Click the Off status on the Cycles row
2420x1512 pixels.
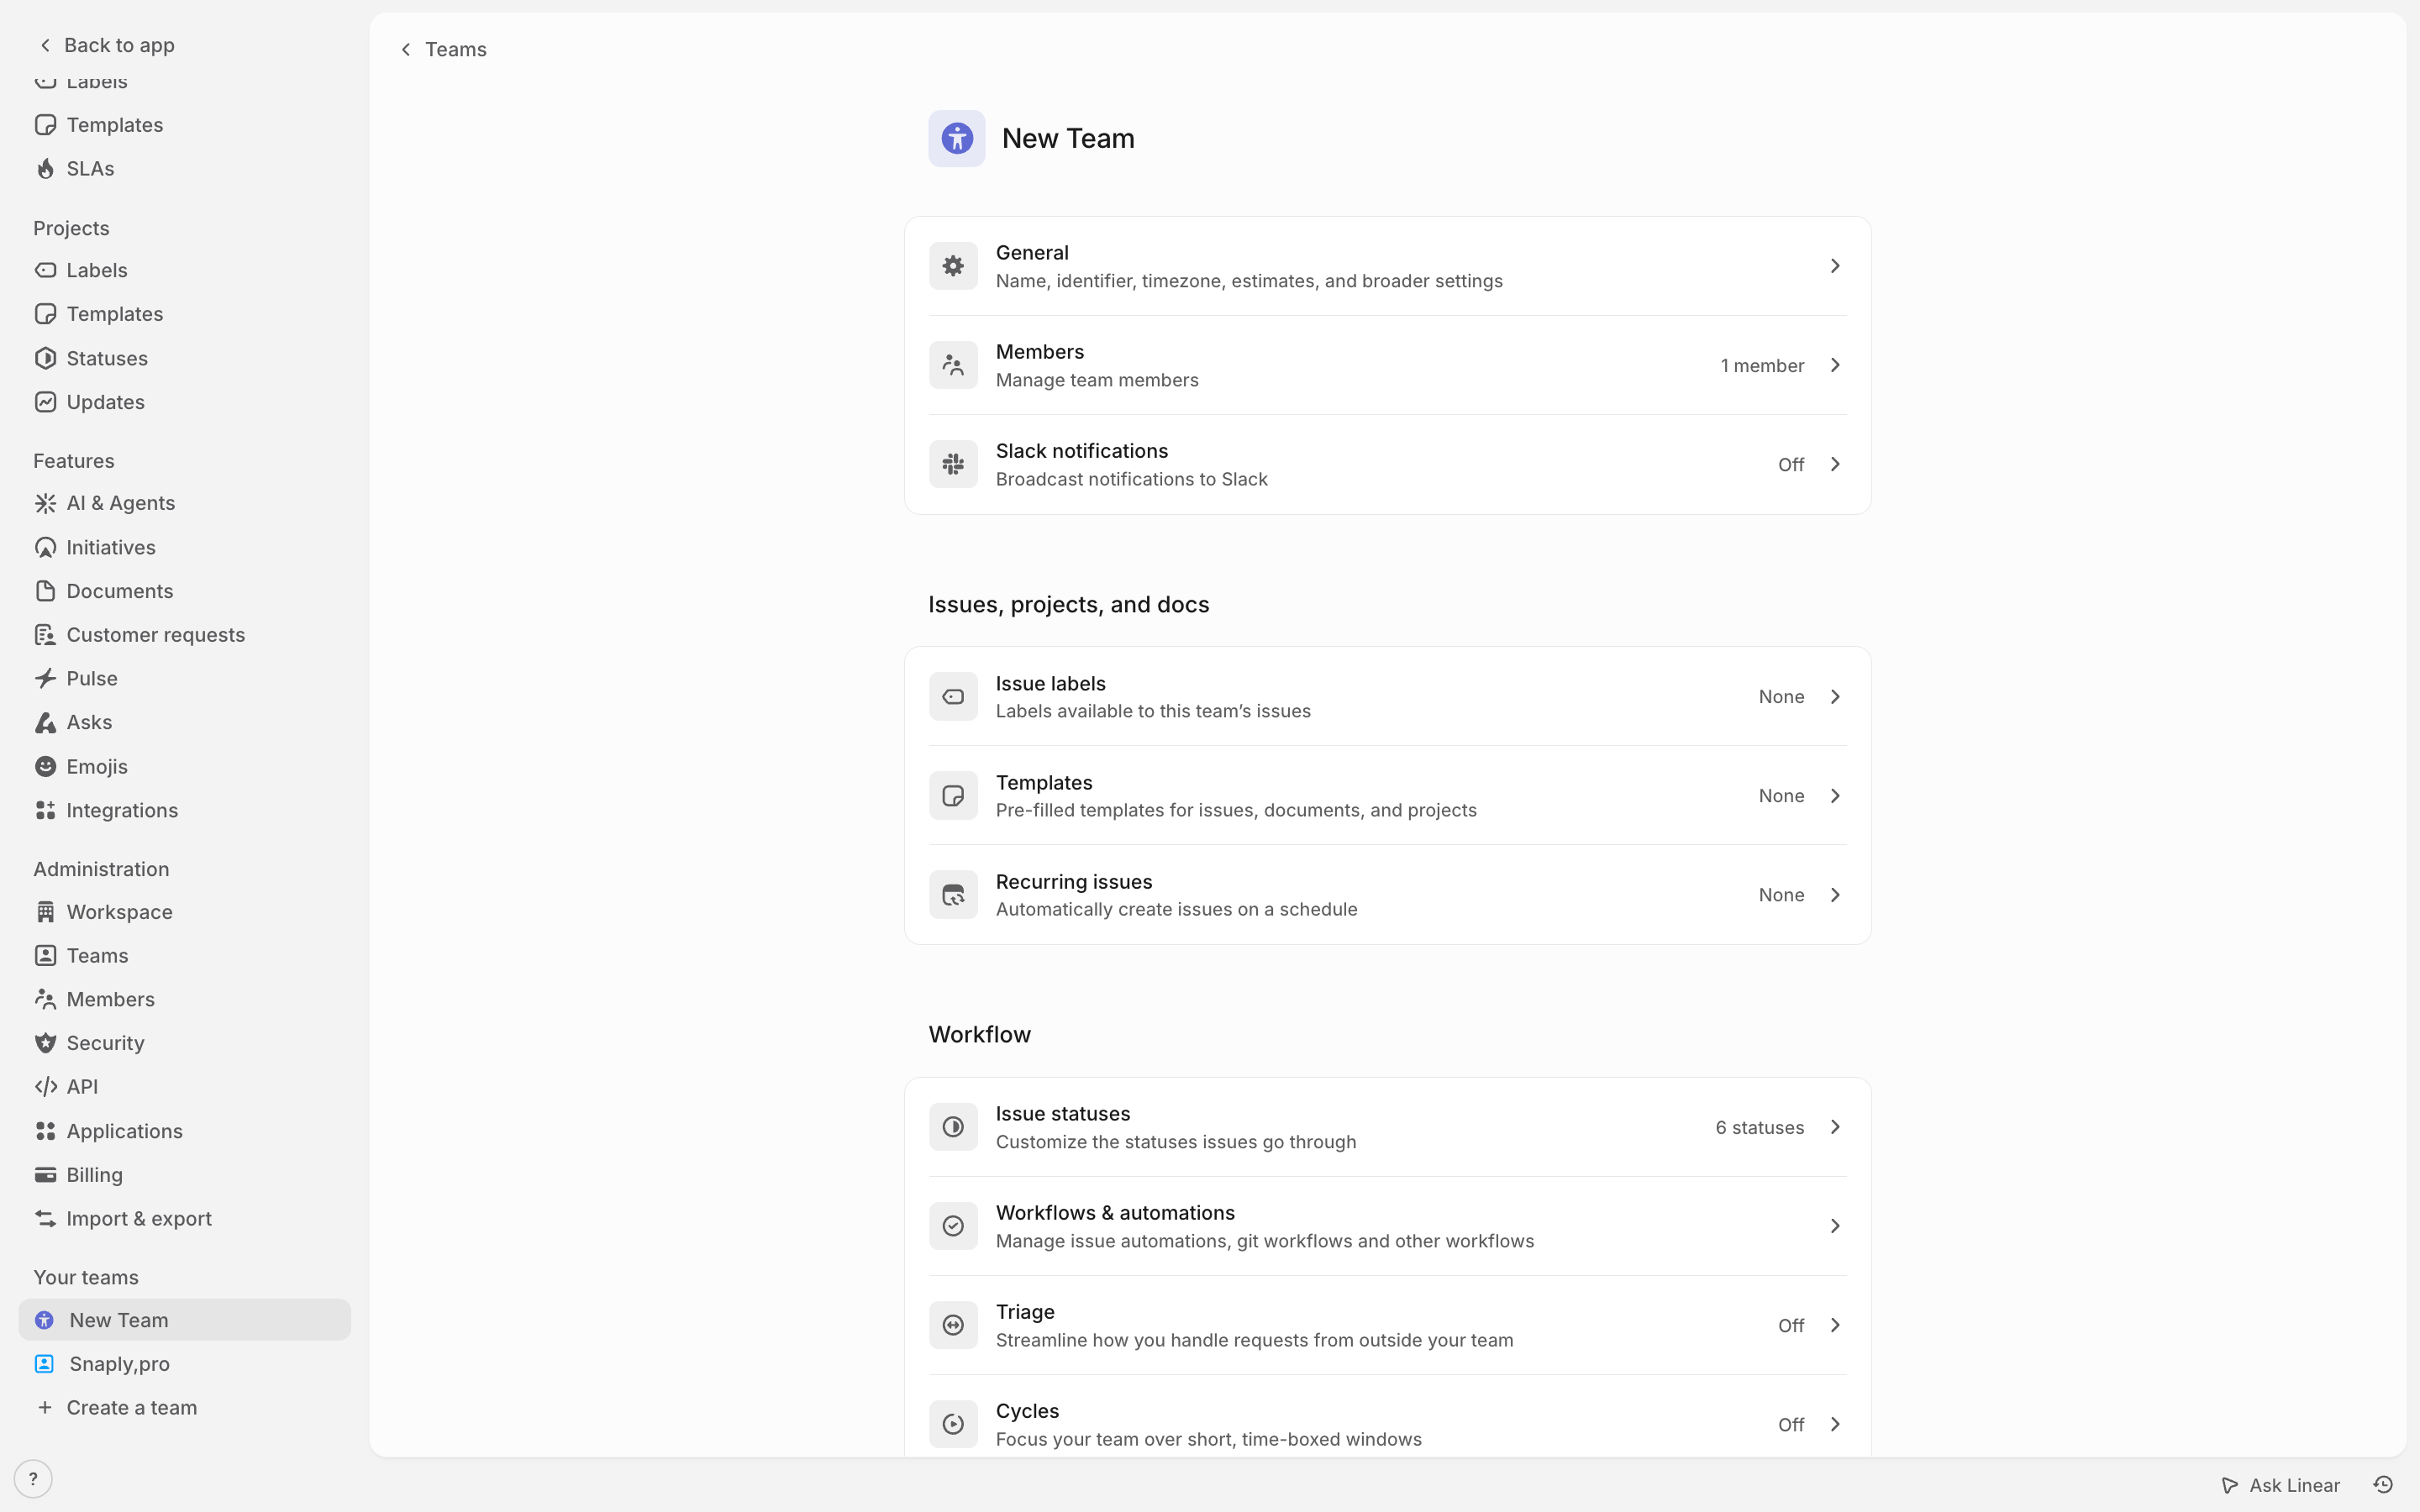(1791, 1424)
